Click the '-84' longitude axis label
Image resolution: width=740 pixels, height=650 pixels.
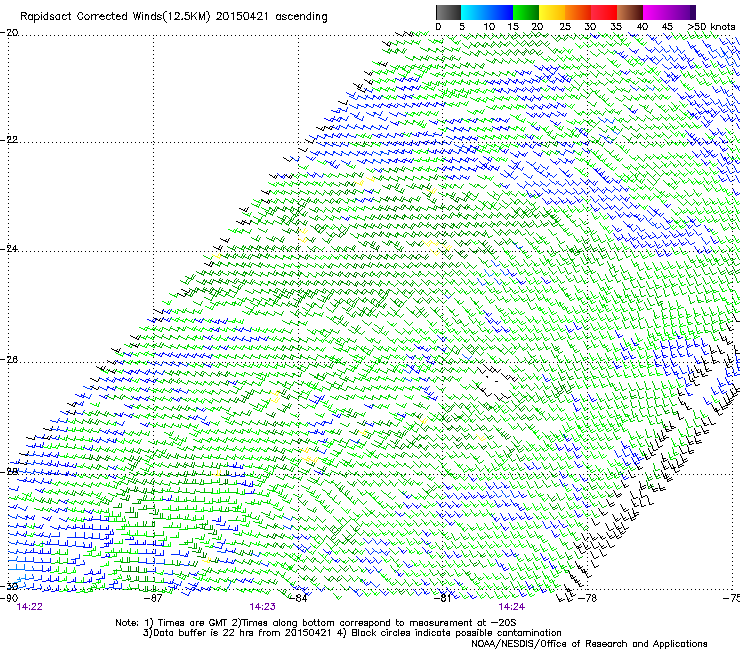(298, 598)
